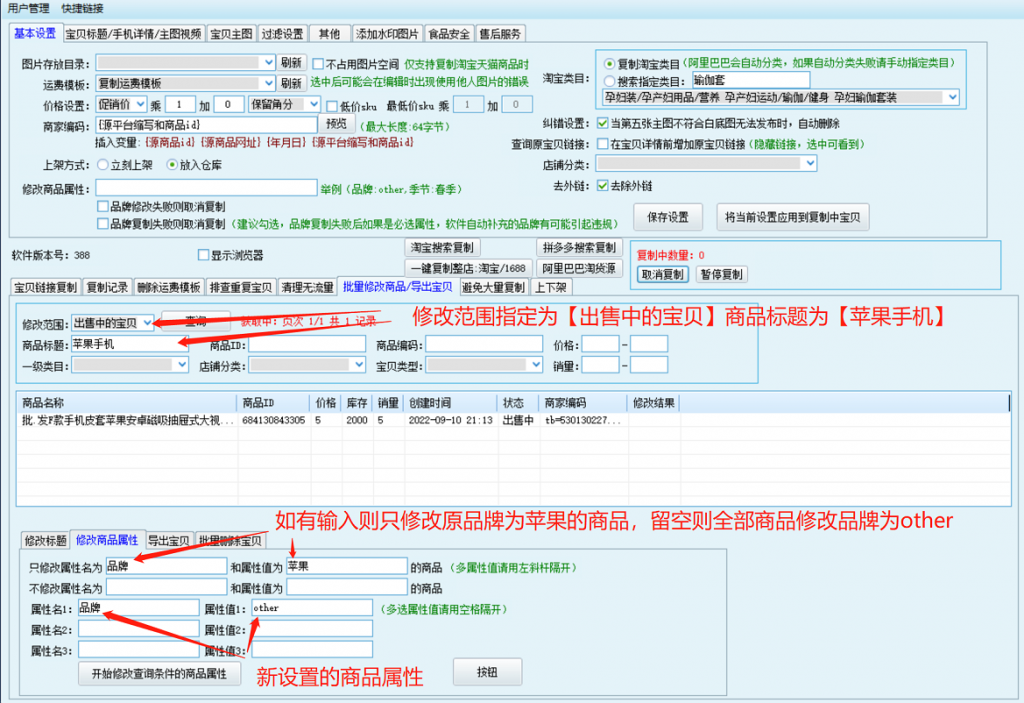
Task: Switch to the 上下架 tab
Action: point(551,287)
